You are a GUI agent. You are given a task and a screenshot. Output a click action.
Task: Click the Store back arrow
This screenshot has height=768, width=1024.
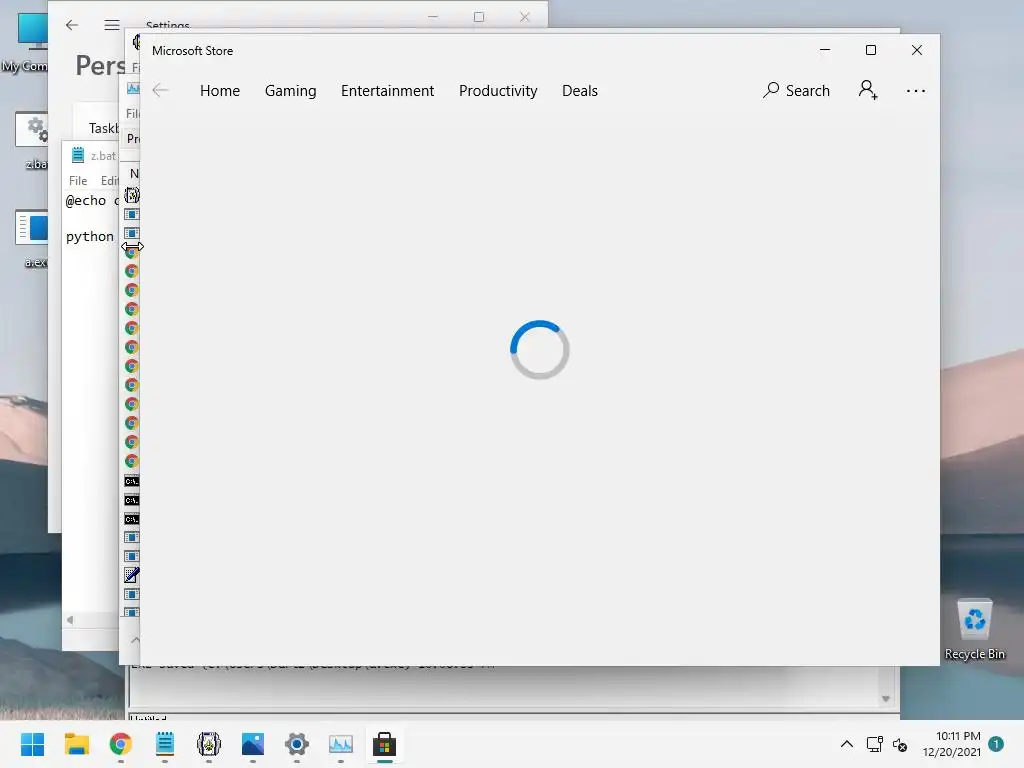coord(160,91)
